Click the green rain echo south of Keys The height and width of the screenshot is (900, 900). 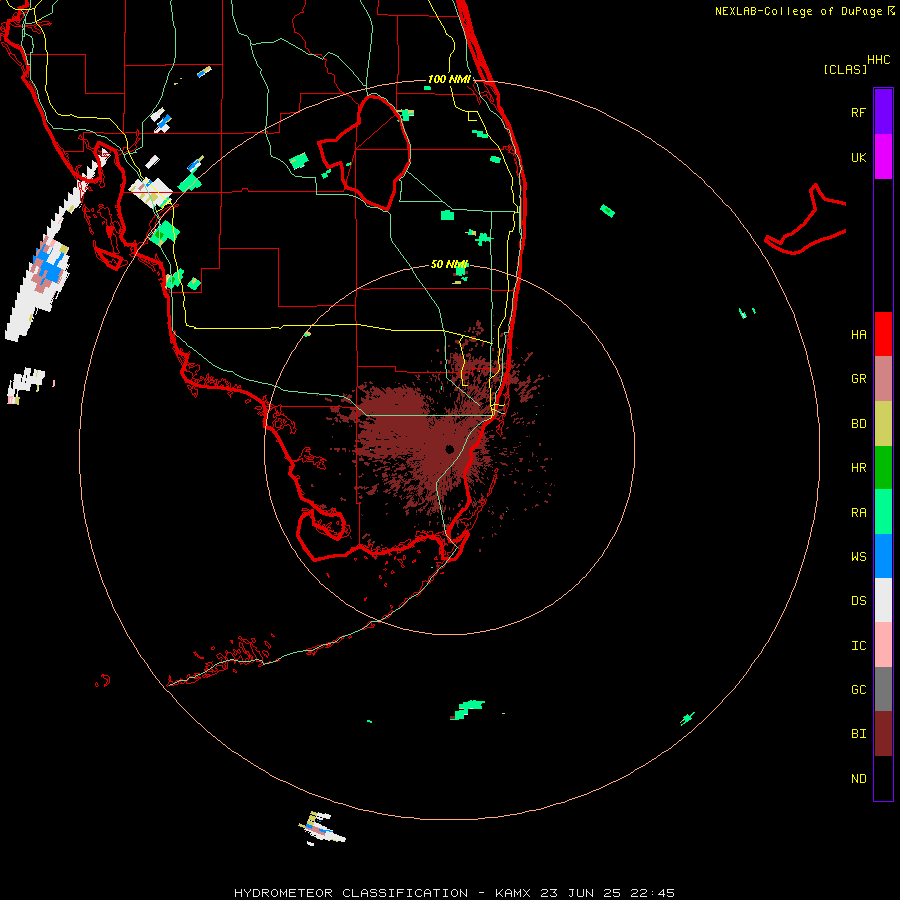coord(467,709)
